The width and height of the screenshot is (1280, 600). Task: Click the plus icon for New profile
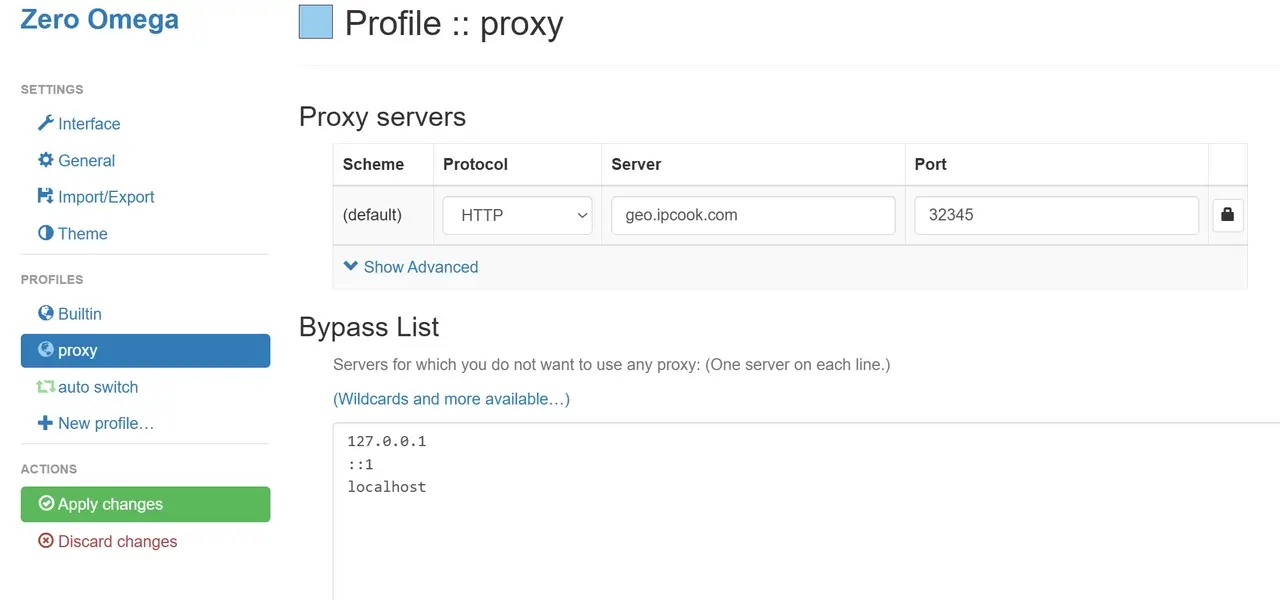44,423
